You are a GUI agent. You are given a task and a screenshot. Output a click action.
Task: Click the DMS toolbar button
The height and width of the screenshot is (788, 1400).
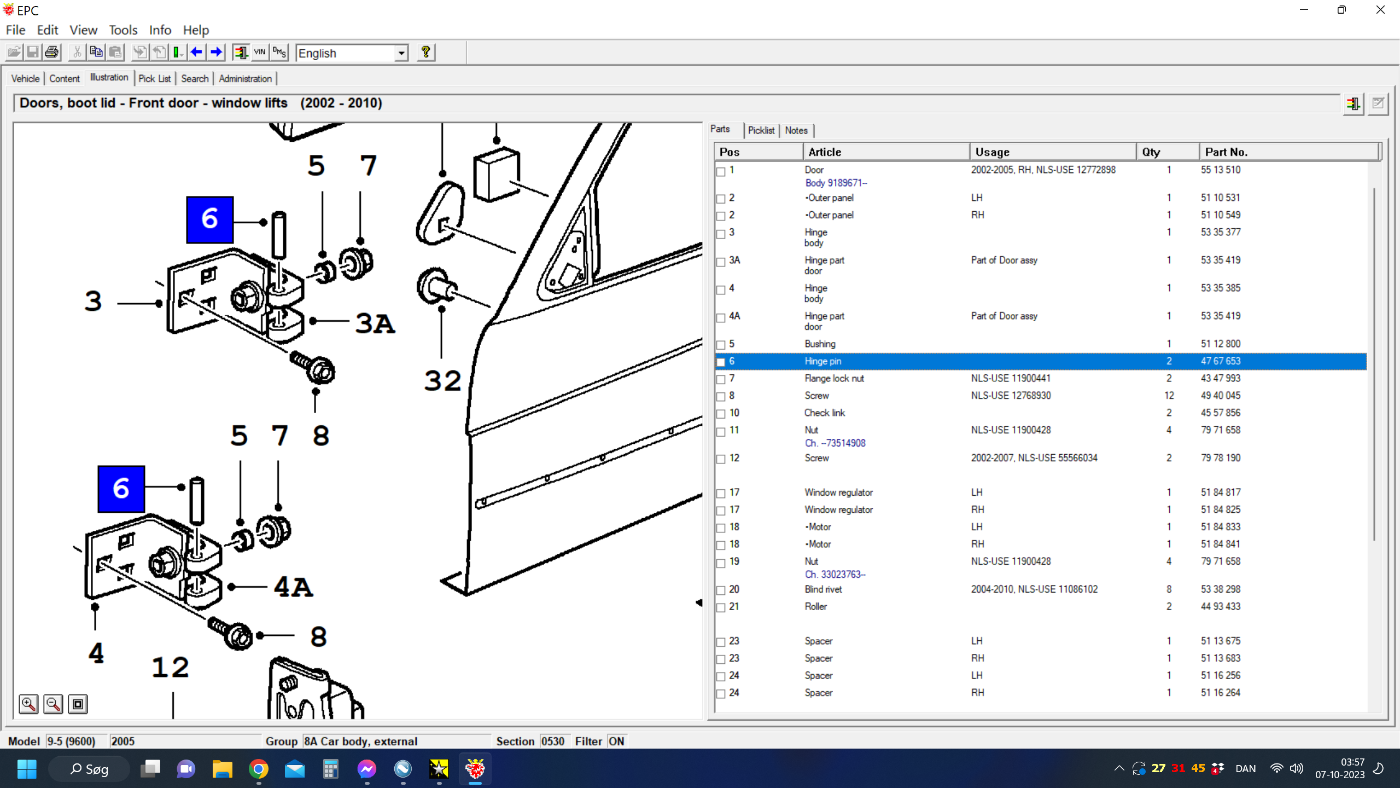click(x=279, y=52)
